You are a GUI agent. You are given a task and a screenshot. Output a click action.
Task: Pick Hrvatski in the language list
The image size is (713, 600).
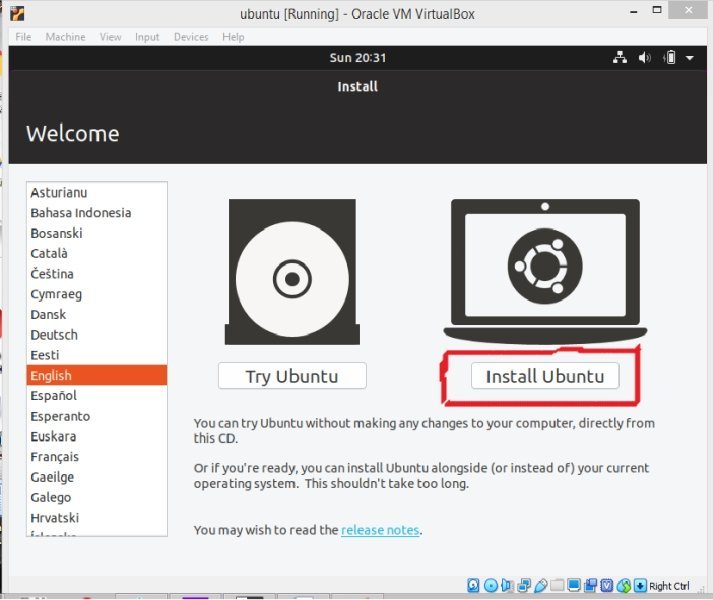coord(97,518)
